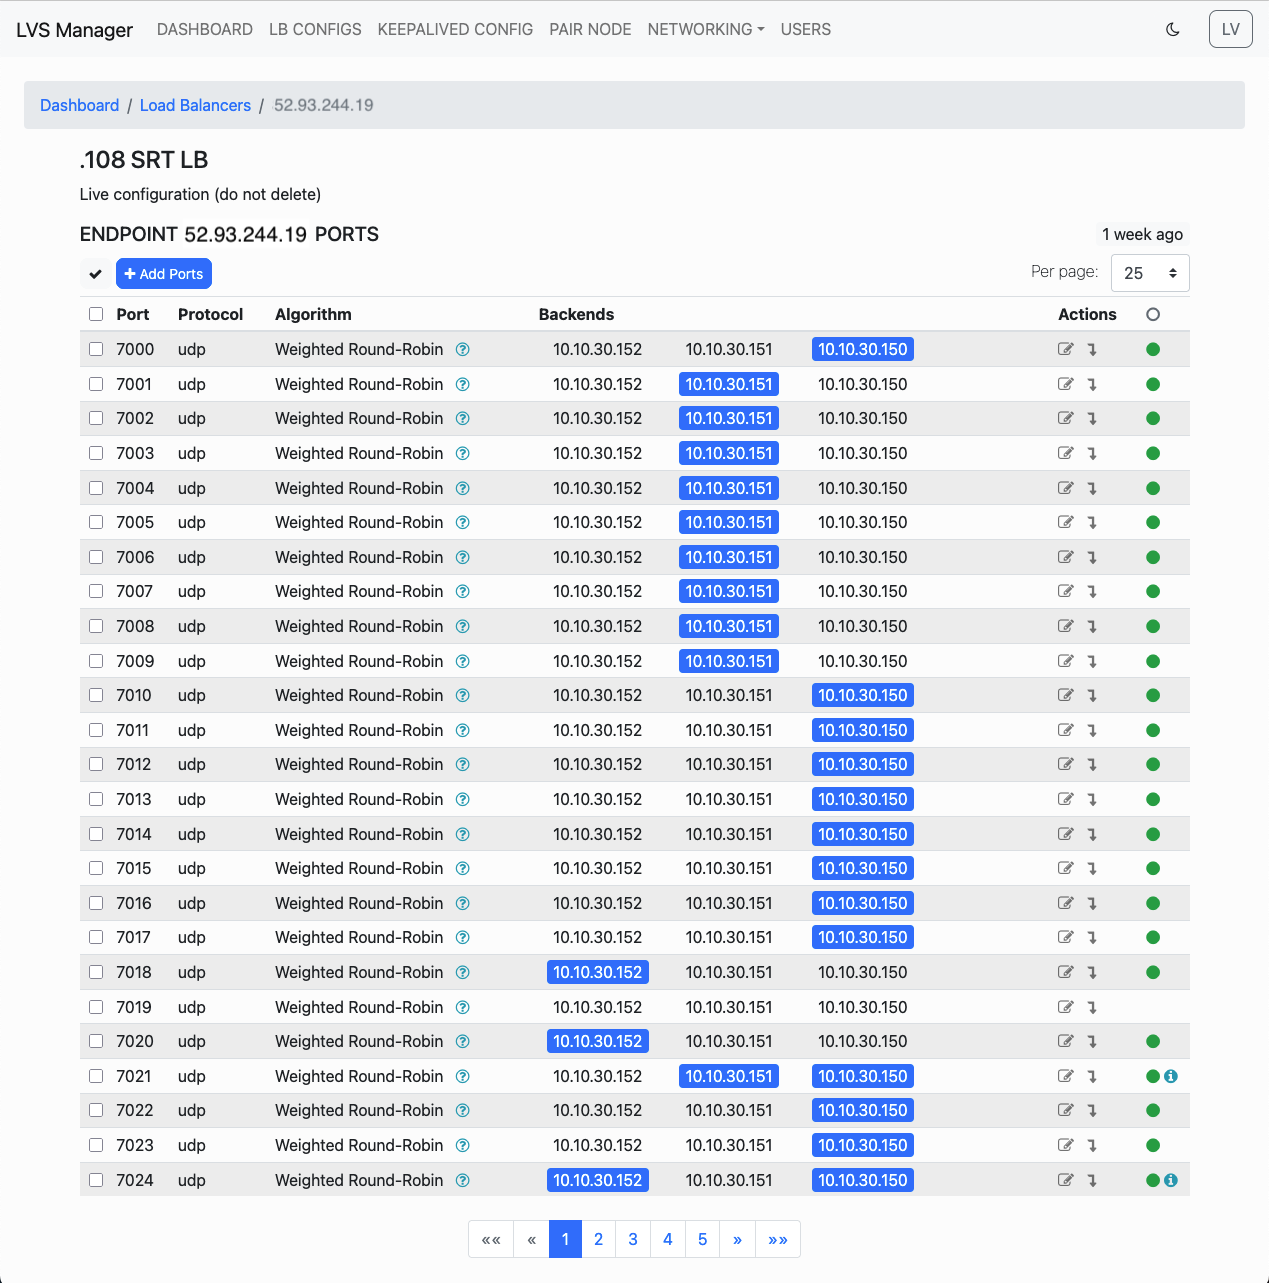Tick the checkbox for port 7009
Viewport: 1269px width, 1283px height.
coord(96,661)
